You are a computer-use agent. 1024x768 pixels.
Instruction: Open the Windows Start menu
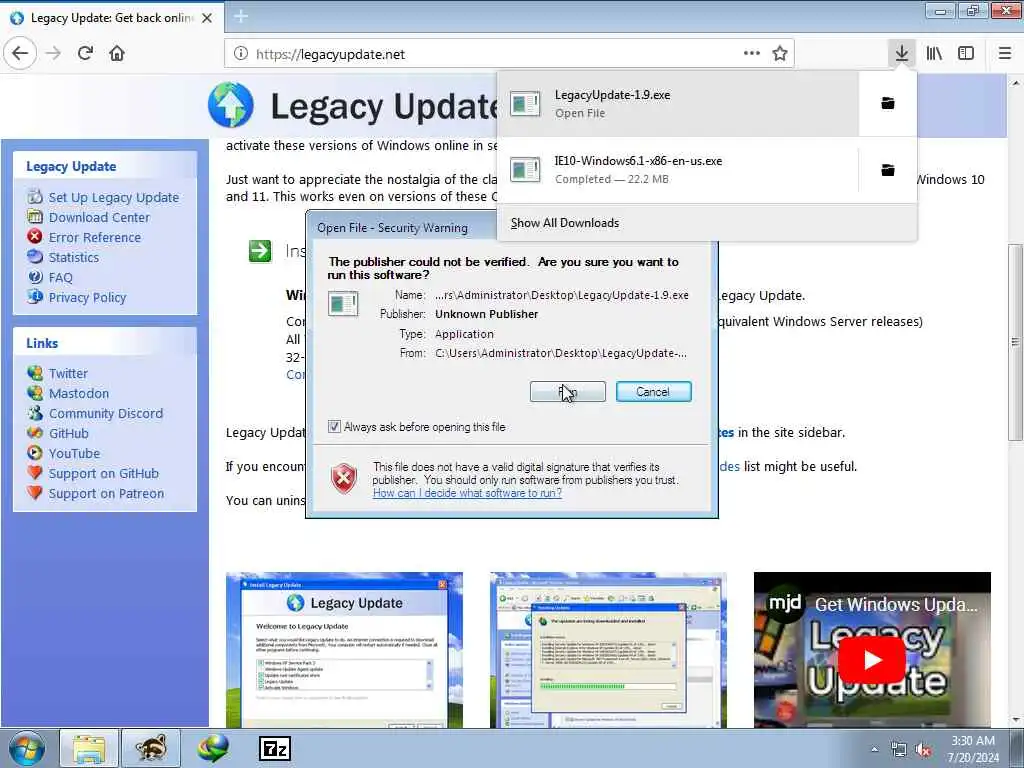tap(27, 748)
